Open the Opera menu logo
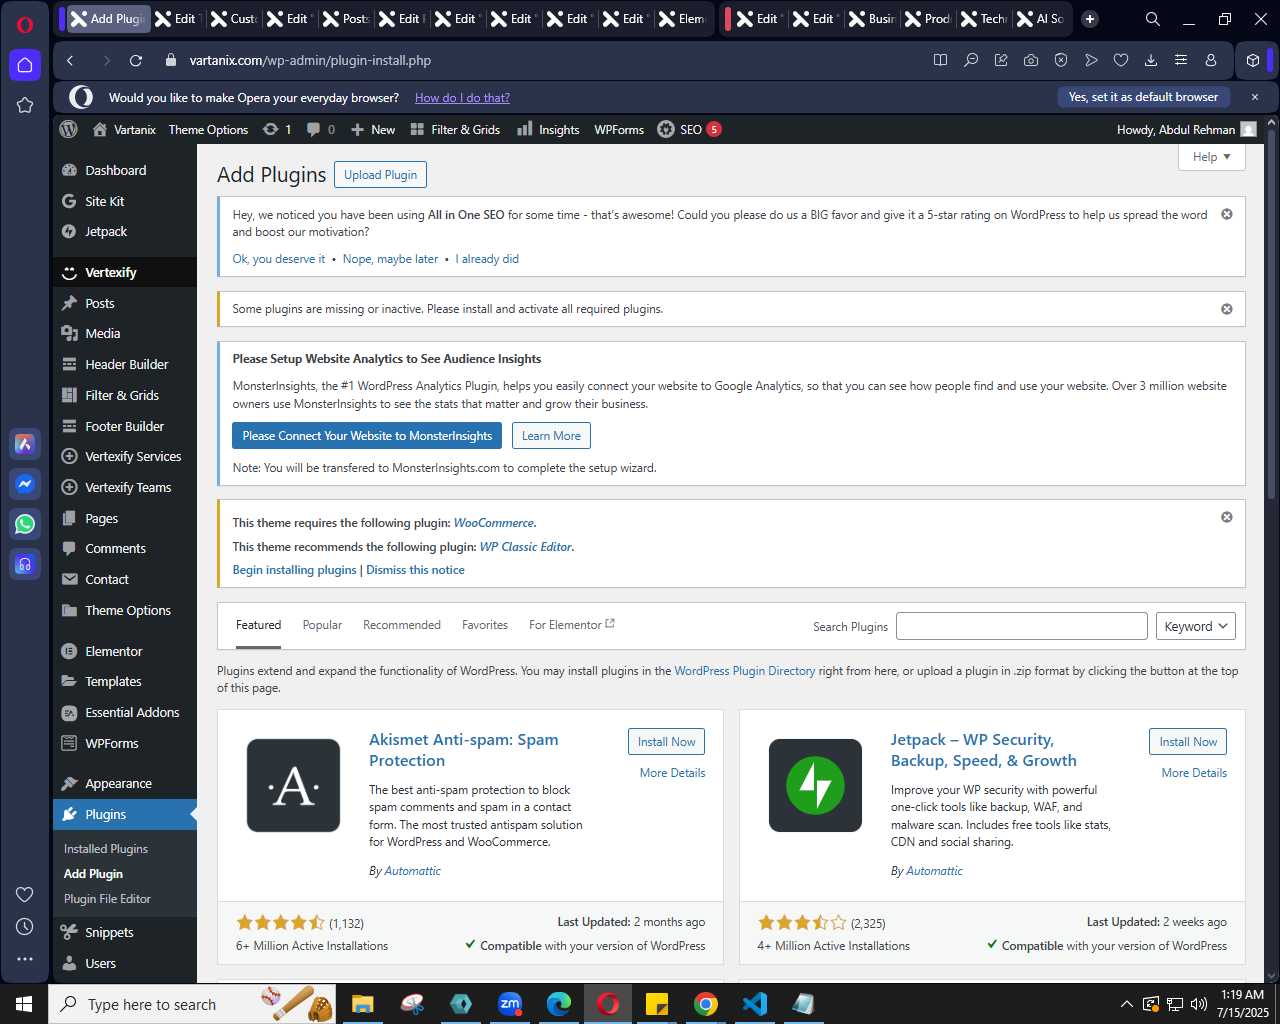 [25, 25]
